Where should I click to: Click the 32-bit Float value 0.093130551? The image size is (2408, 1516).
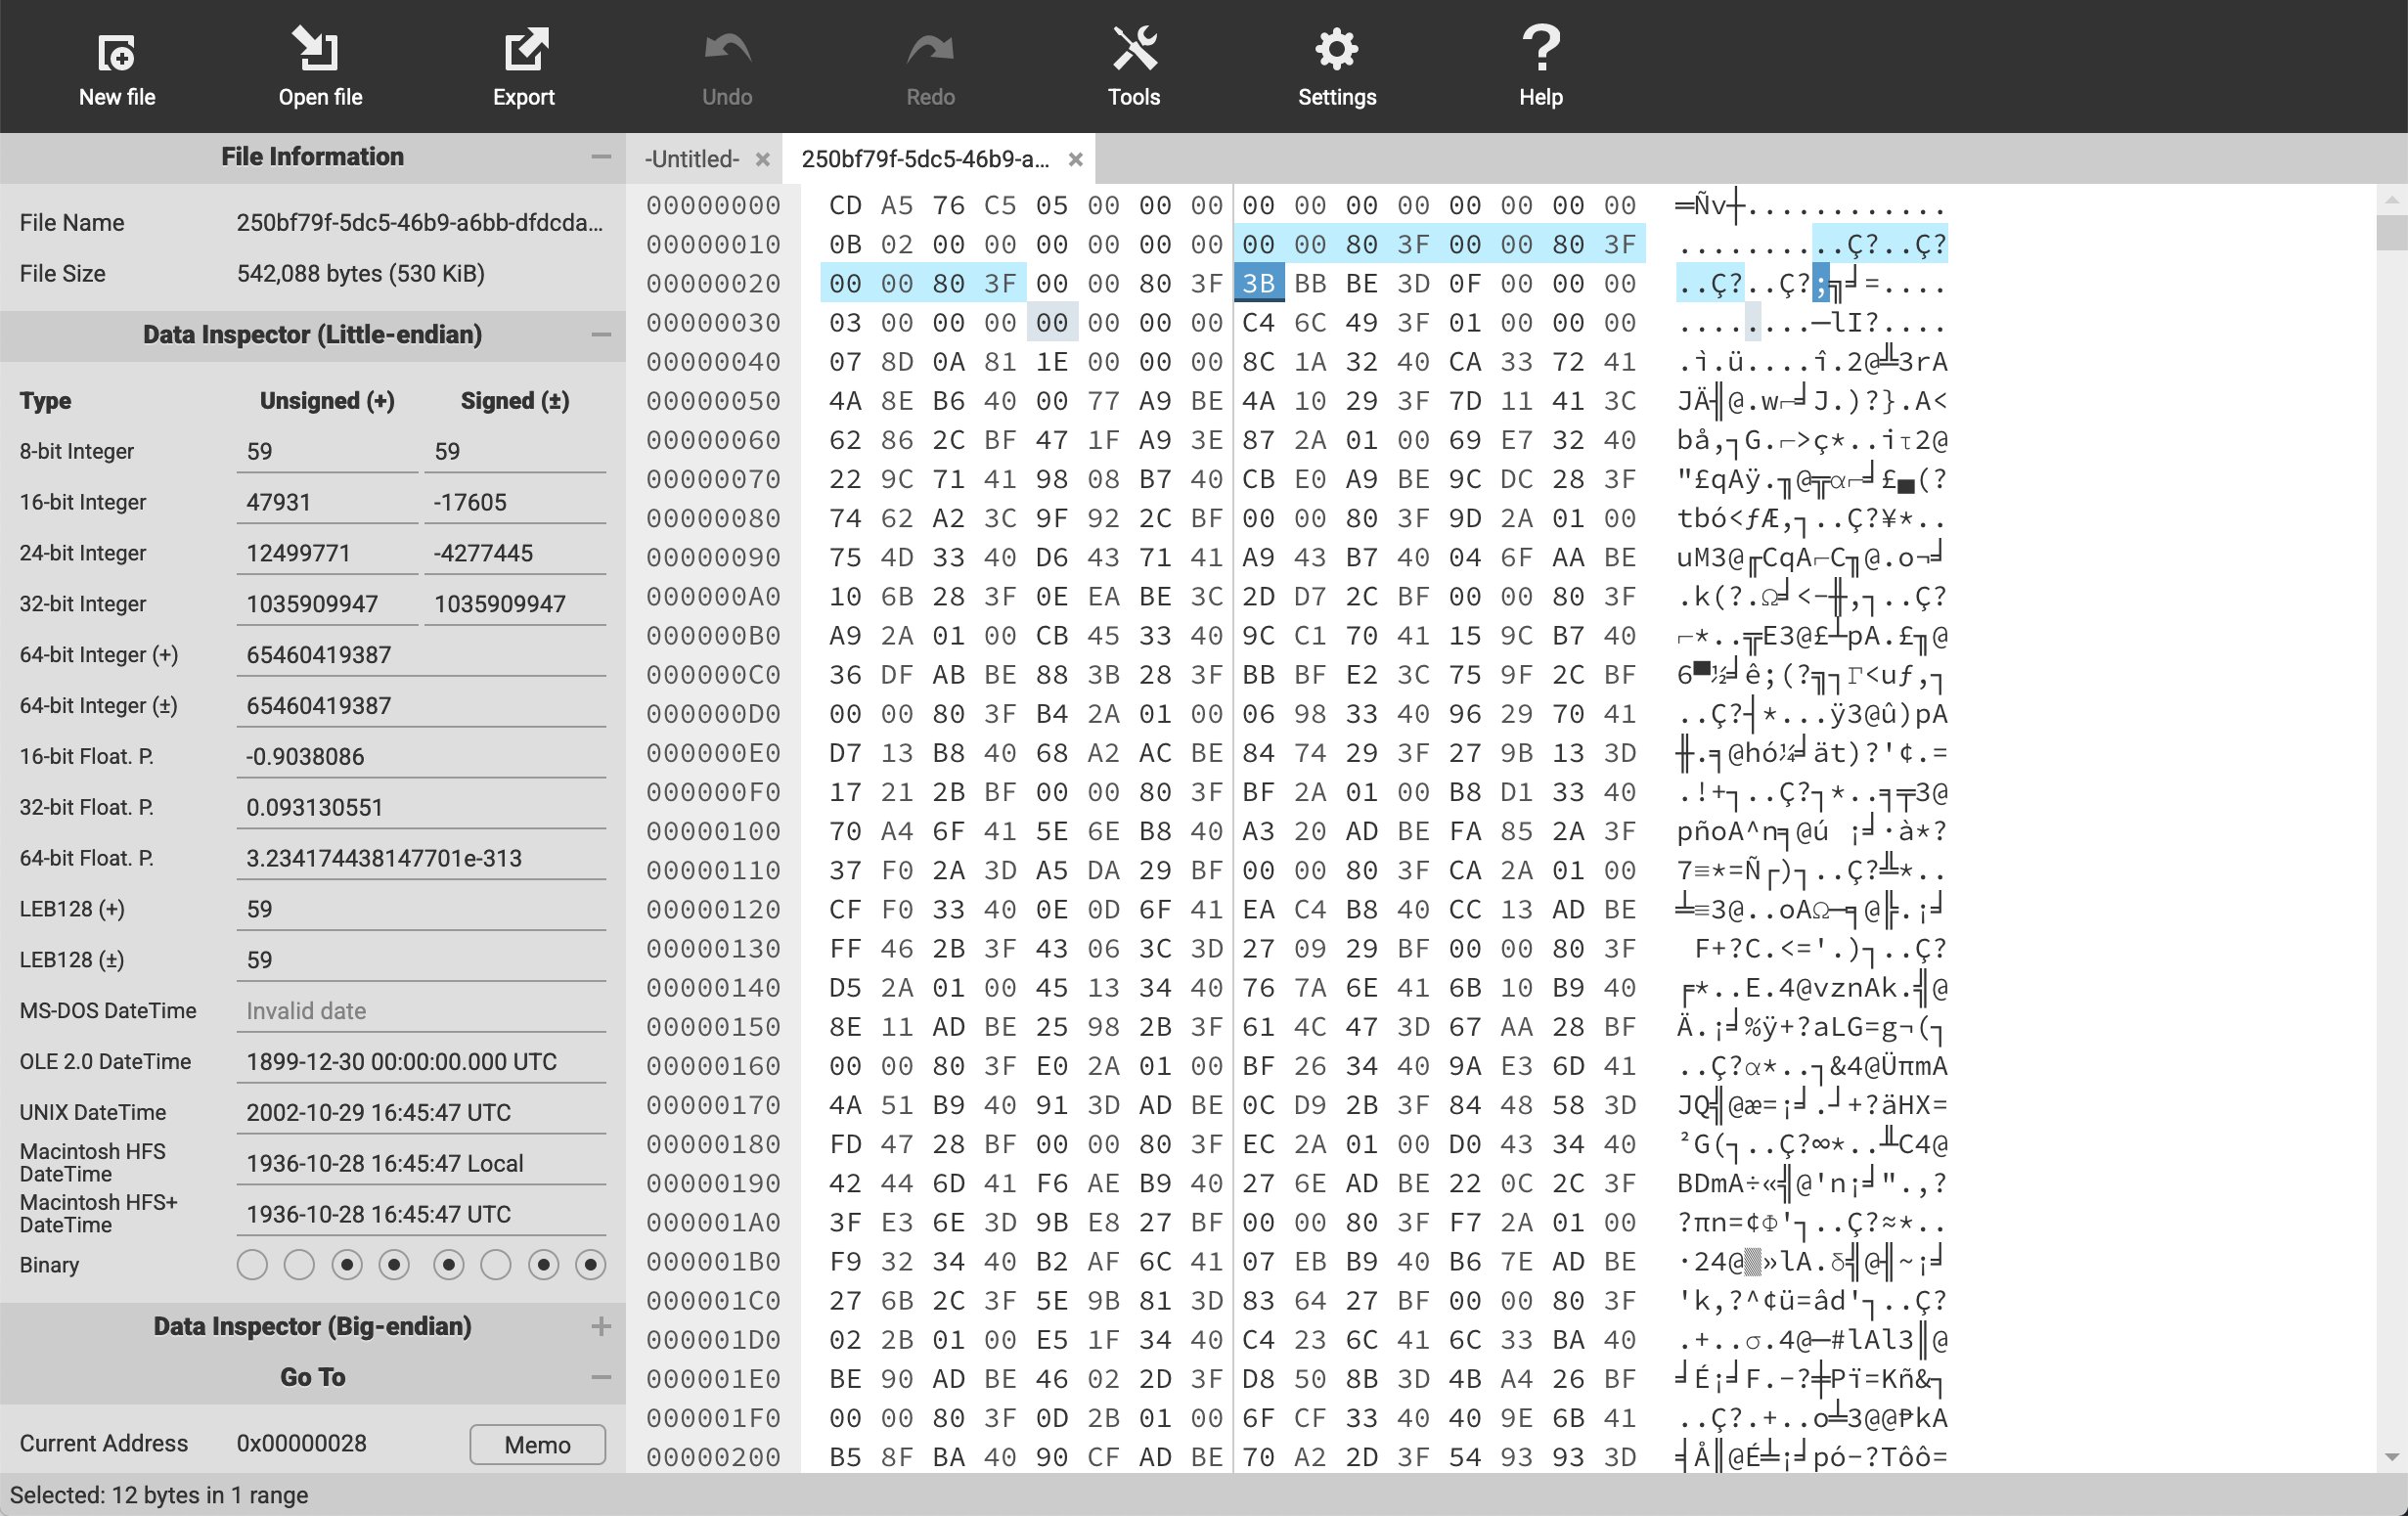(421, 807)
